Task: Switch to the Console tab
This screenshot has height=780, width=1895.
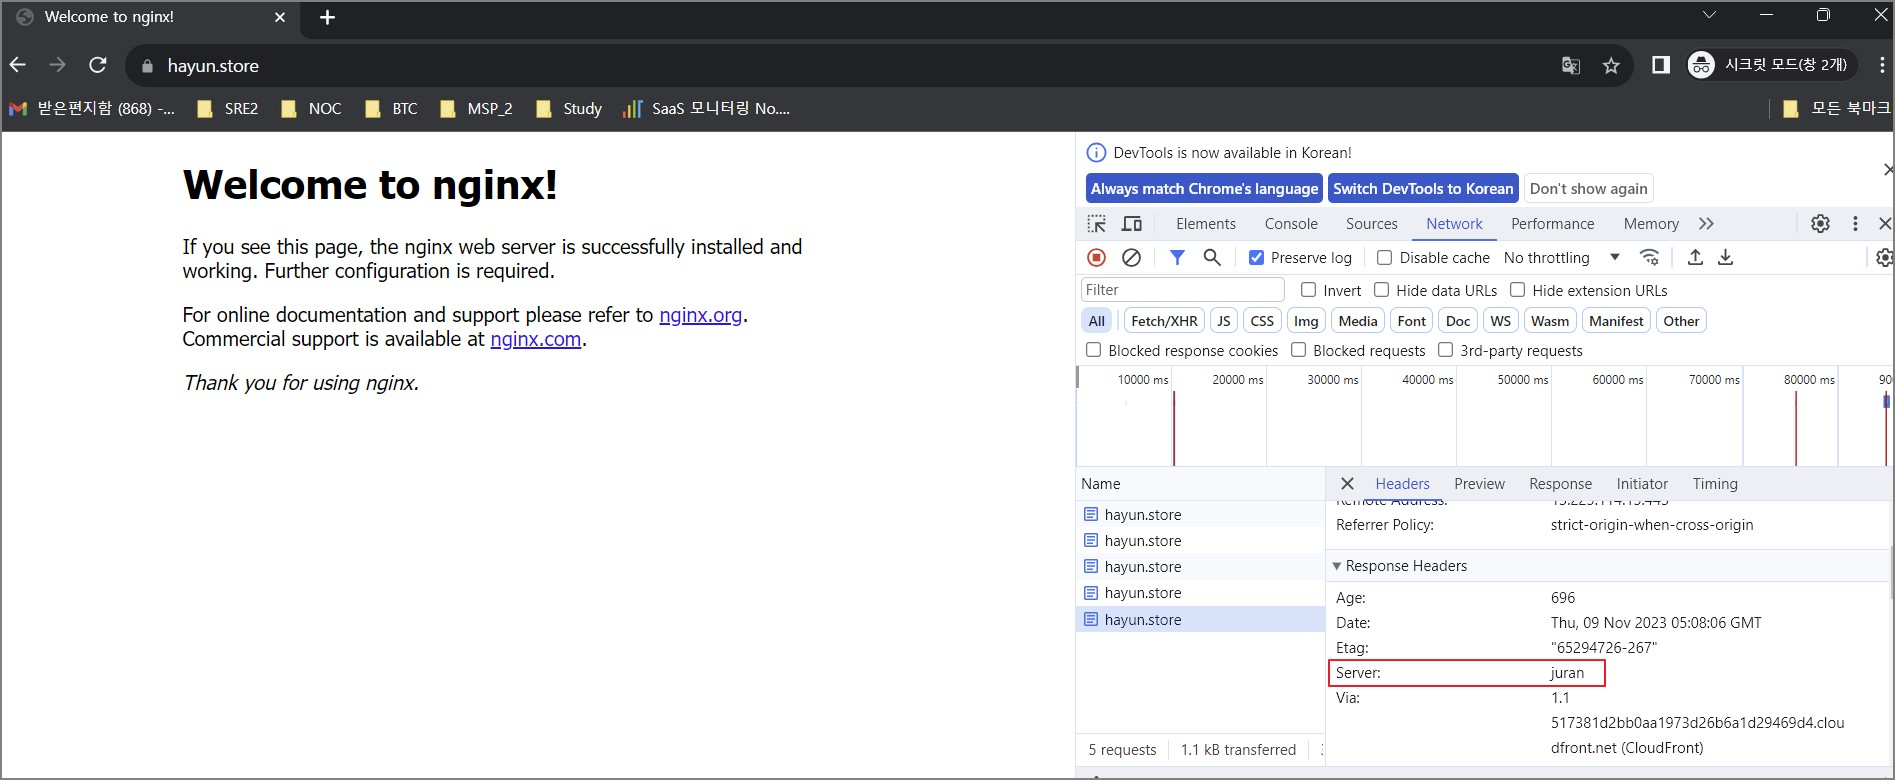Action: coord(1291,224)
